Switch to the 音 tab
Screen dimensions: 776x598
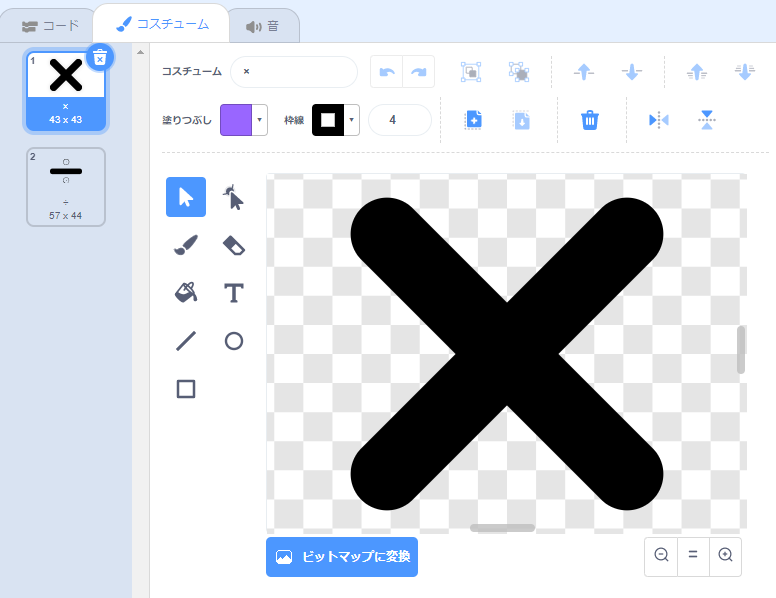[263, 26]
